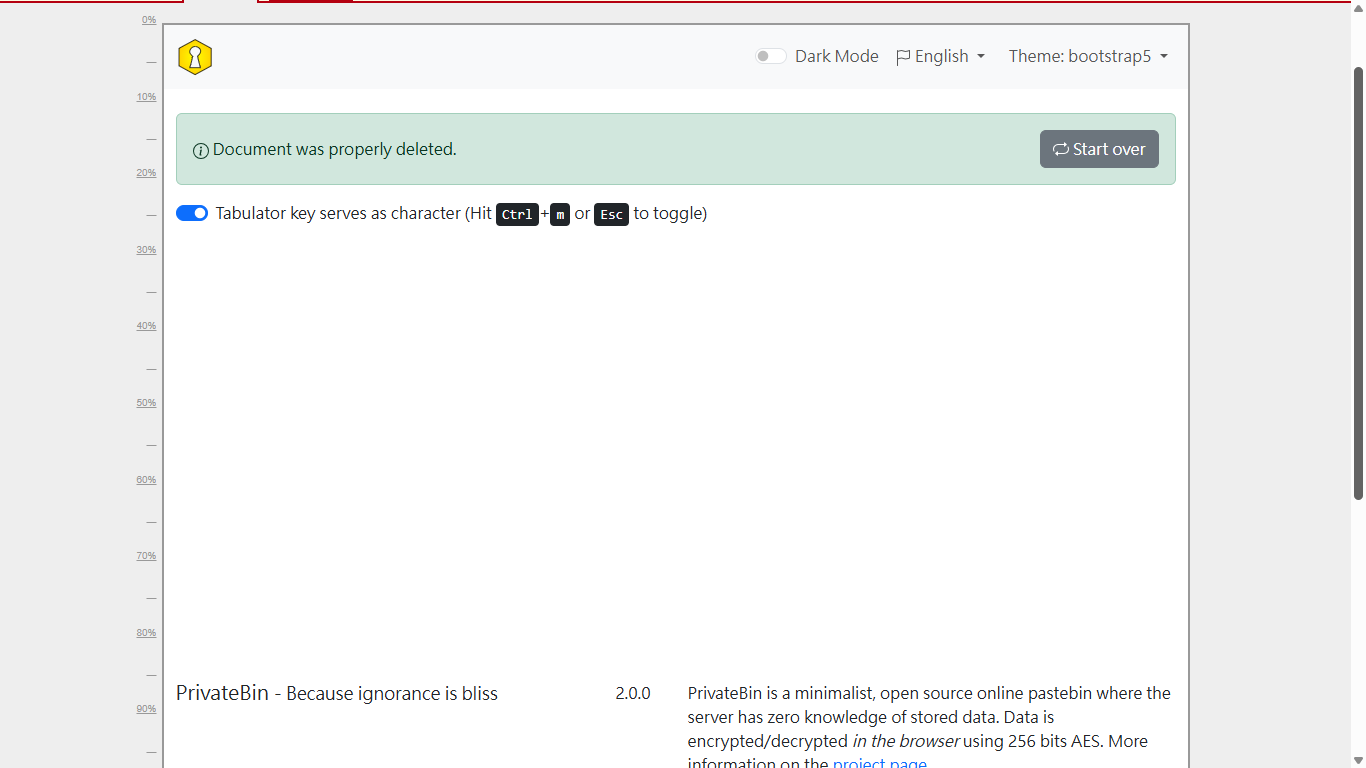This screenshot has width=1366, height=768.
Task: Click the caret arrow next to bootstrap5
Action: pyautogui.click(x=1164, y=57)
